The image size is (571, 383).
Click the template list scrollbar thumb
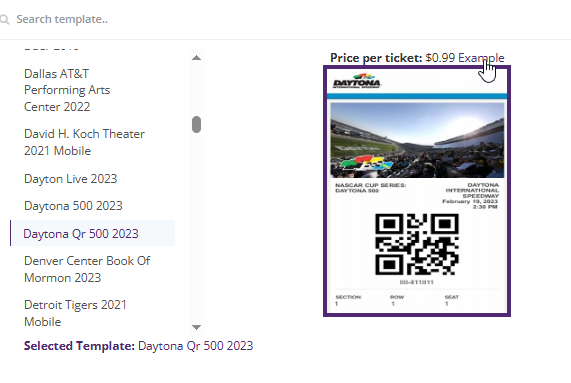pyautogui.click(x=196, y=125)
